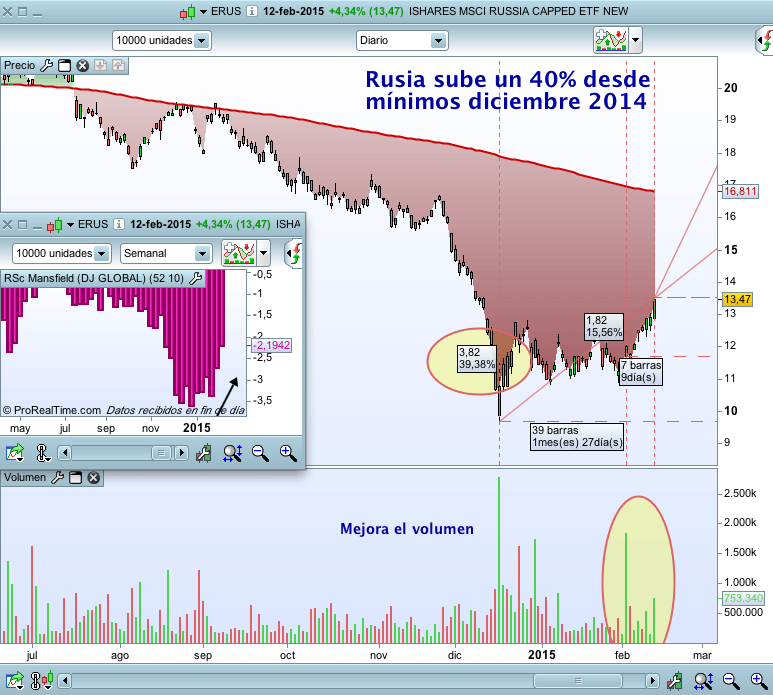
Task: Open the Diario timeframe dropdown
Action: [437, 41]
